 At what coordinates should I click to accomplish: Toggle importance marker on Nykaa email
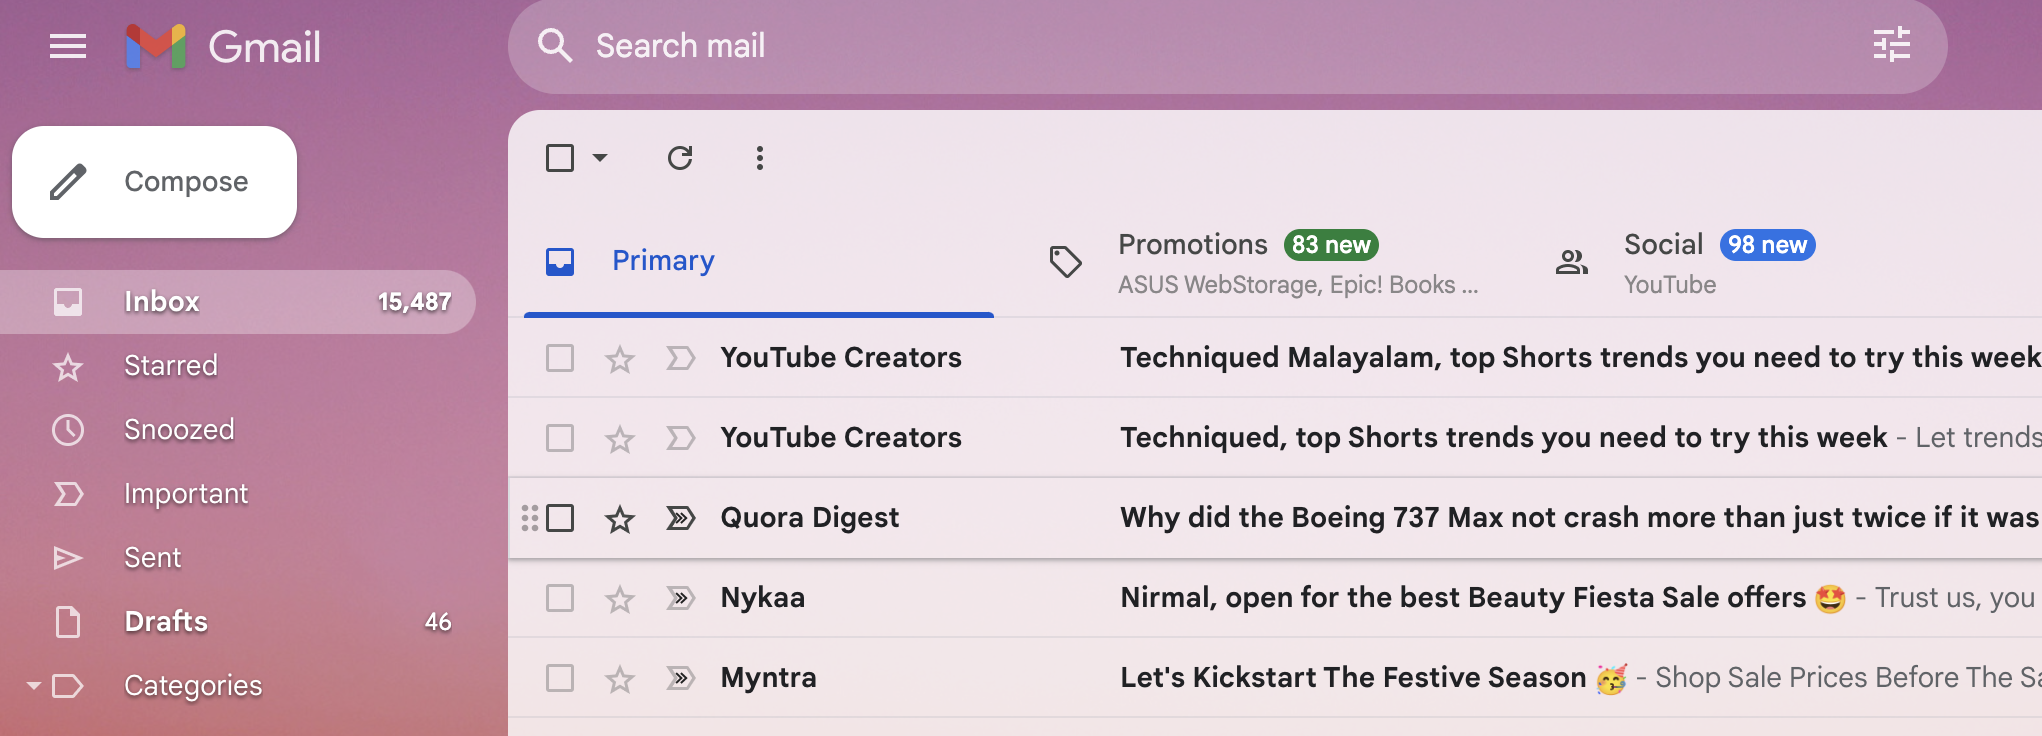pyautogui.click(x=680, y=598)
